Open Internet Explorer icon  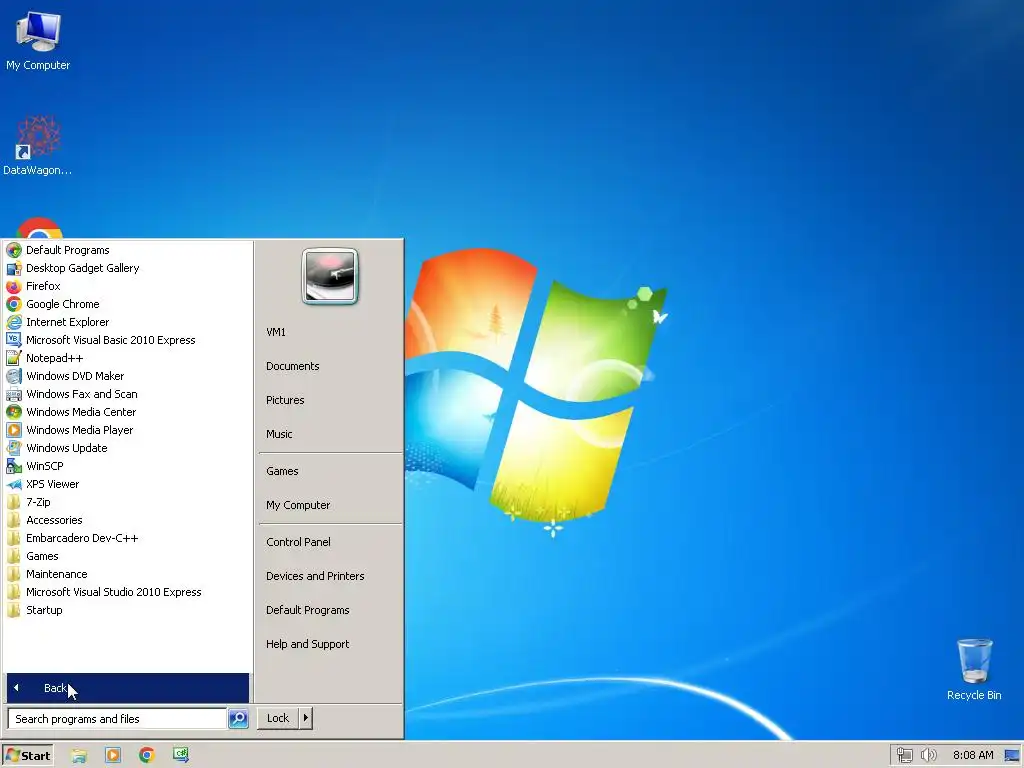click(x=14, y=322)
